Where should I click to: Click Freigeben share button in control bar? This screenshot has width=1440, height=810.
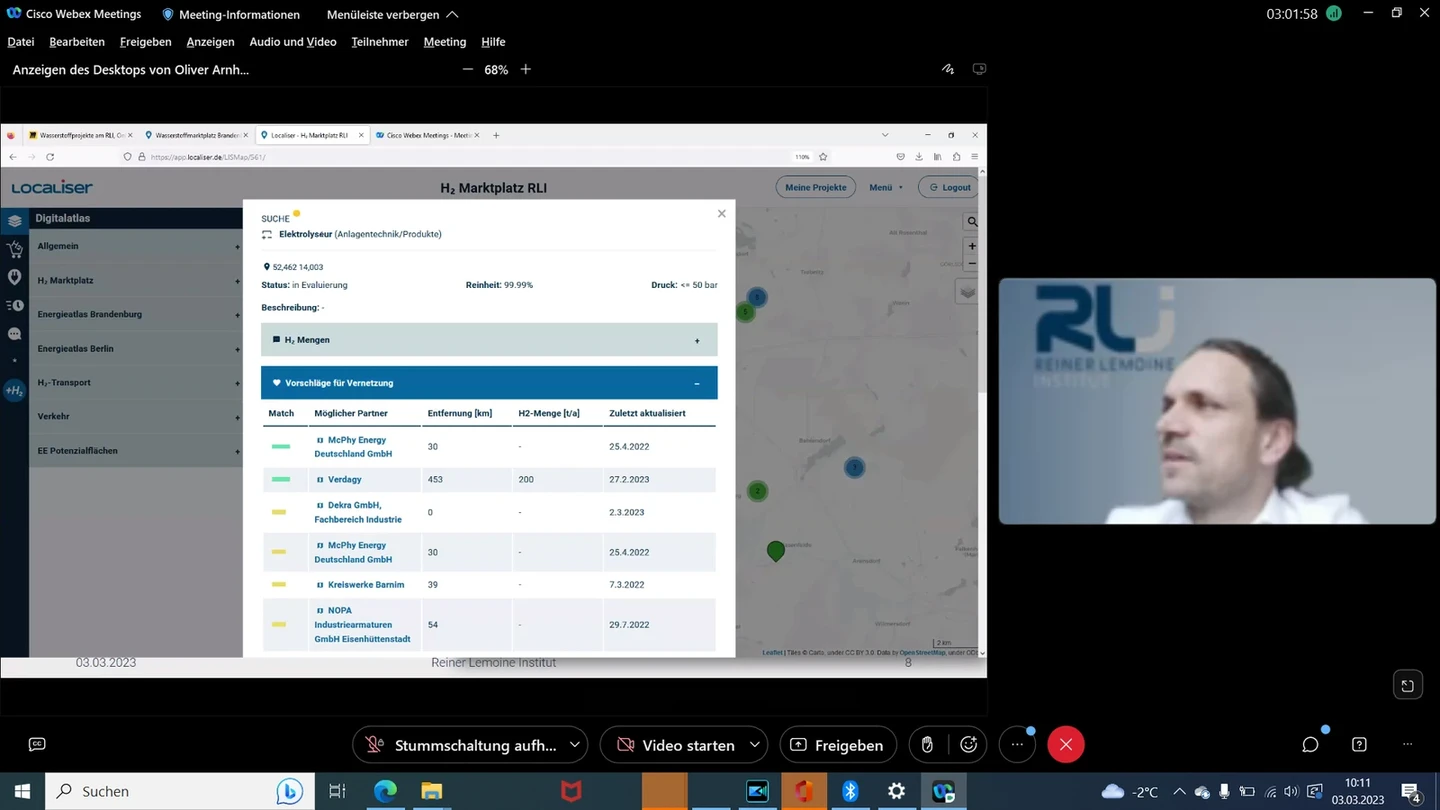(x=838, y=745)
